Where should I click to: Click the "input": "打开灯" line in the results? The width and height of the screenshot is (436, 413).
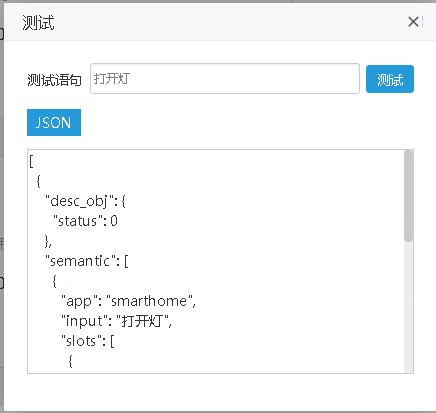[x=116, y=321]
